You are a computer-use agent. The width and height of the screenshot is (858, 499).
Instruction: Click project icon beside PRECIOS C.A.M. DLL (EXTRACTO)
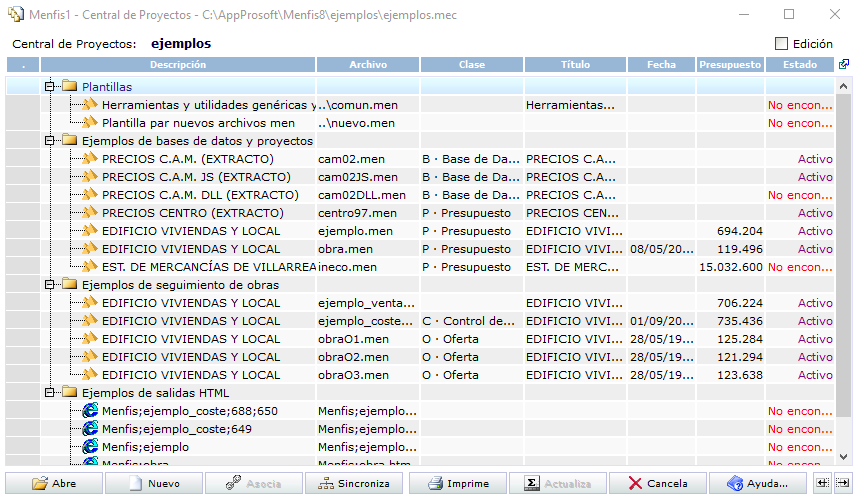click(90, 194)
